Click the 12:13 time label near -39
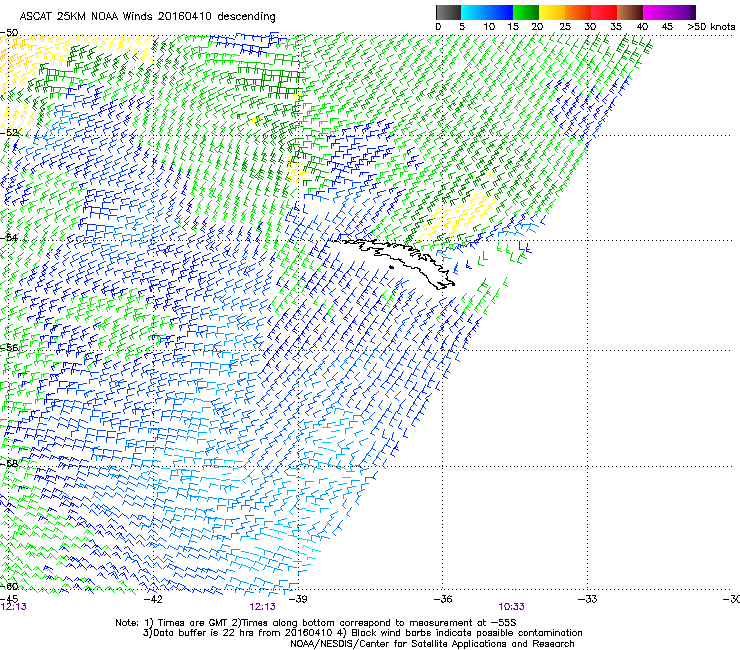The image size is (740, 650). click(262, 607)
